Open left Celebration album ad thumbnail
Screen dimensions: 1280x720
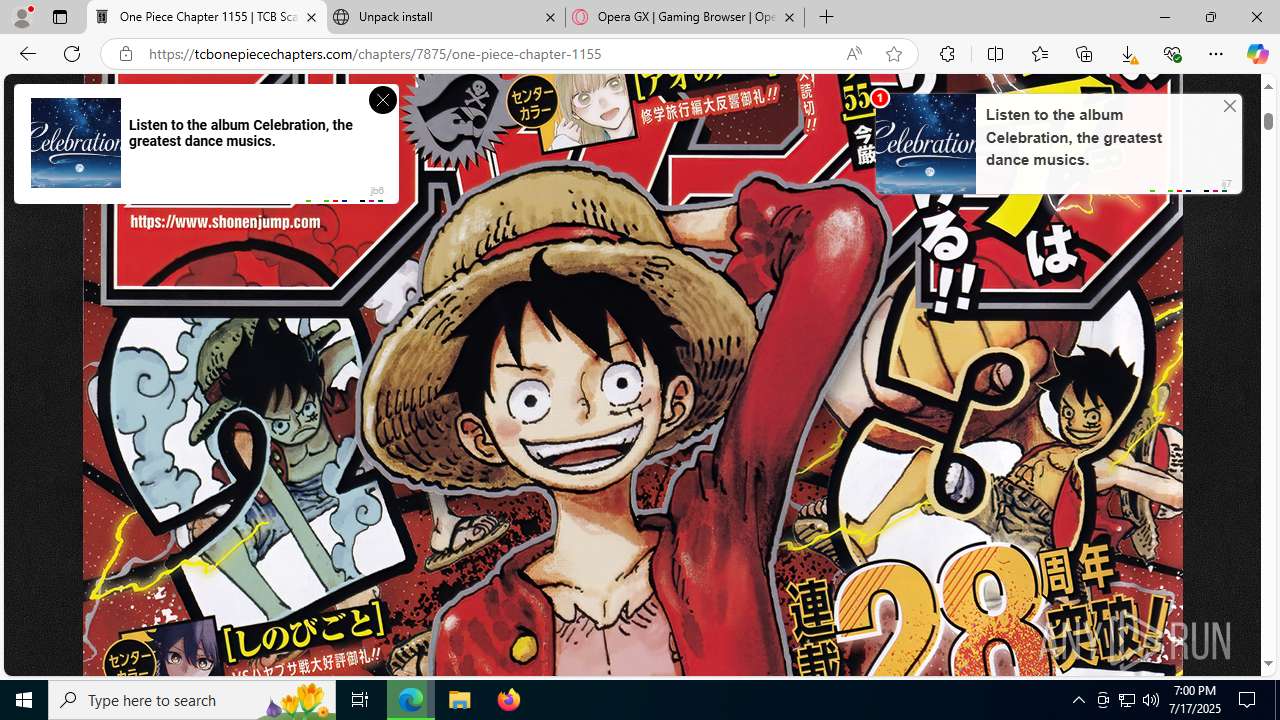click(x=76, y=143)
